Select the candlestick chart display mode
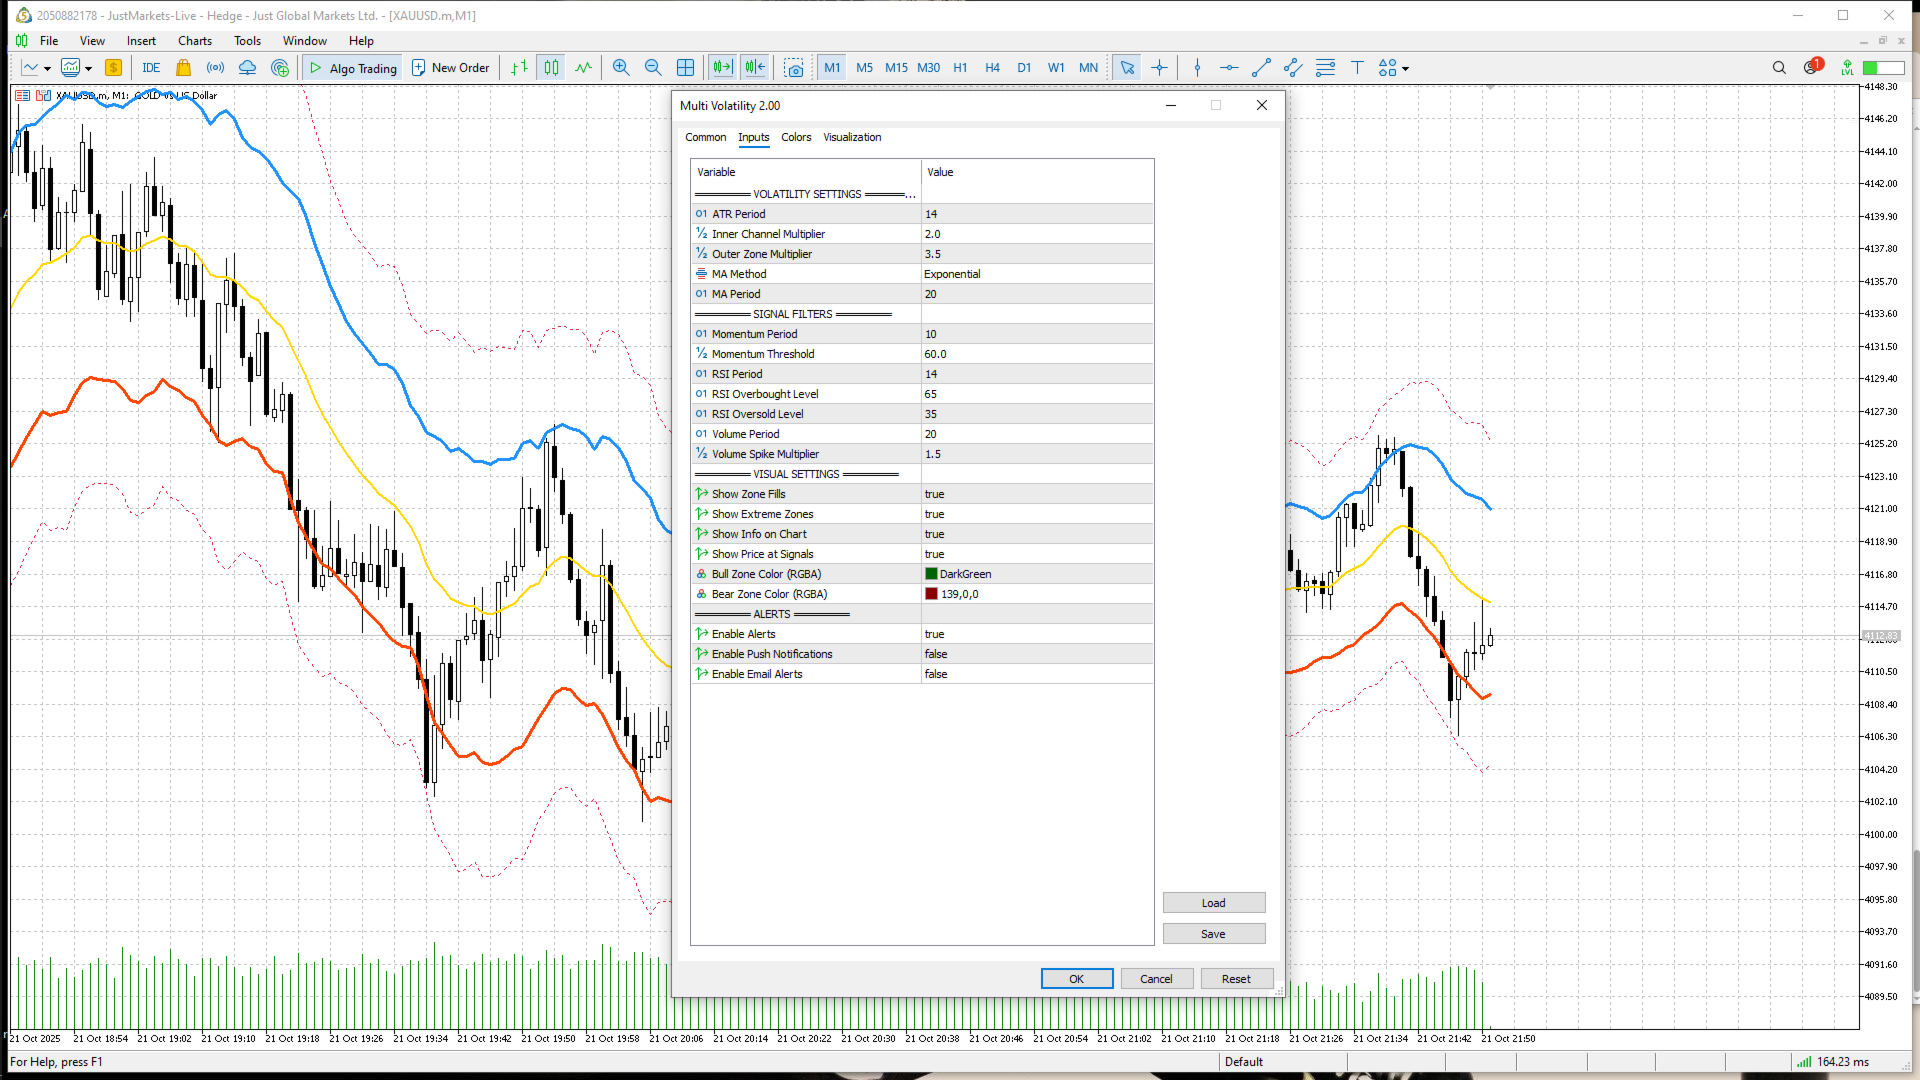 pos(551,67)
